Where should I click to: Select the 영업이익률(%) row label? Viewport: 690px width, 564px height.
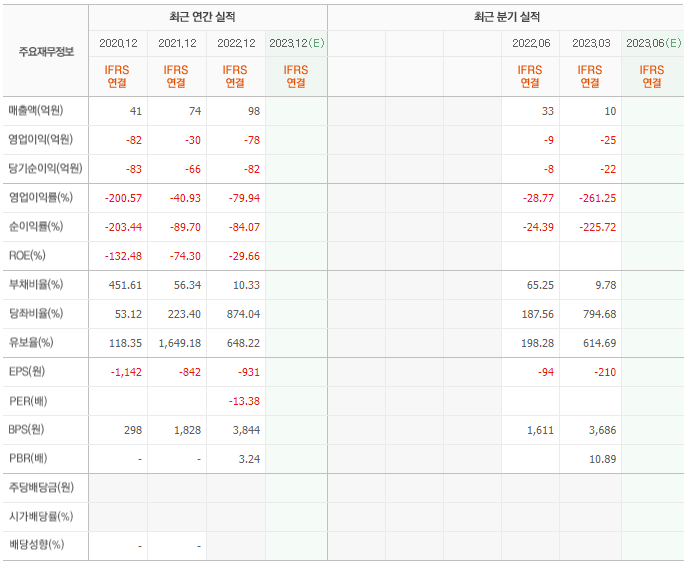click(40, 198)
